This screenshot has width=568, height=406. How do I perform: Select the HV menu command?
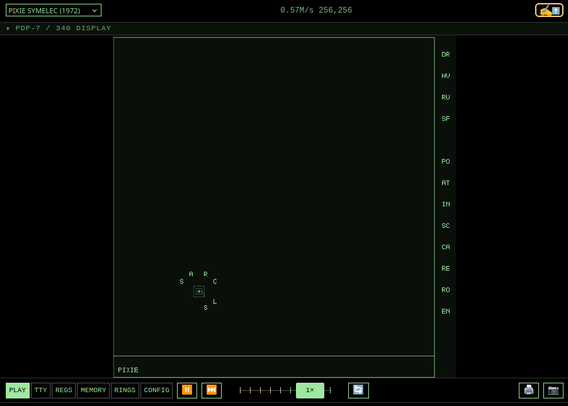(446, 76)
